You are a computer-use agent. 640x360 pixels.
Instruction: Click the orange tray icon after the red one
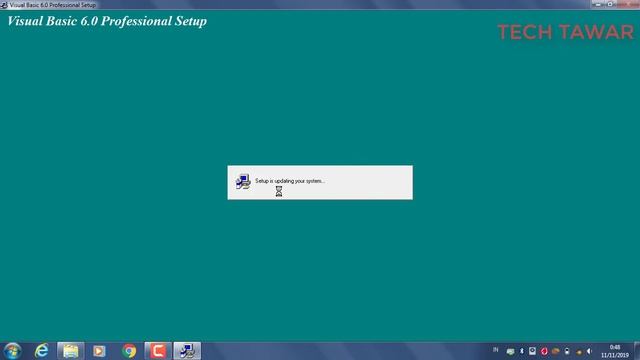click(556, 351)
